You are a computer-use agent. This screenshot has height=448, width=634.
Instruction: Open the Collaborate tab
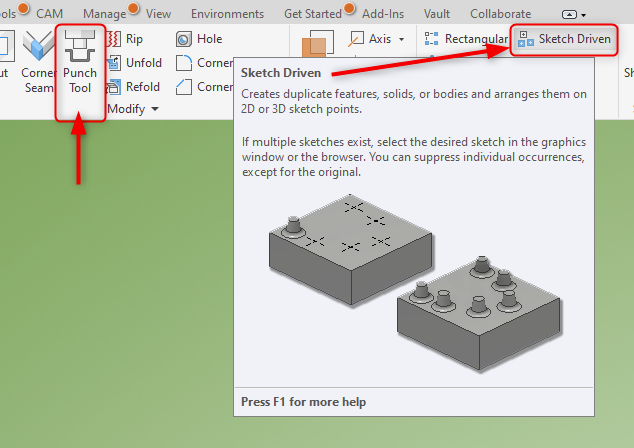point(501,14)
